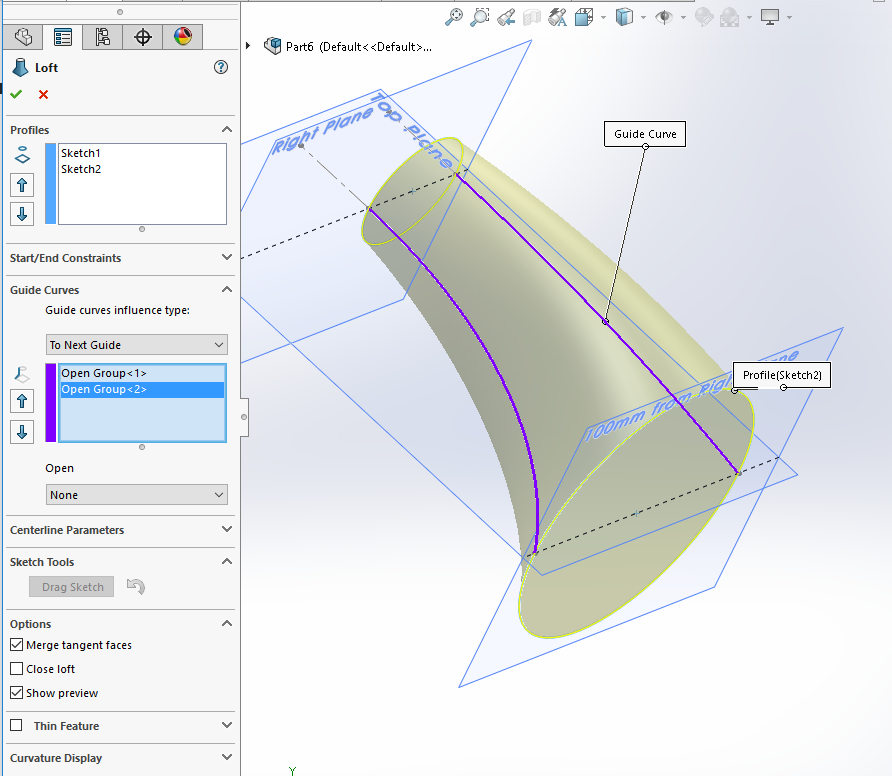Open the guide curves influence type dropdown
Viewport: 892px width, 776px height.
(x=136, y=344)
